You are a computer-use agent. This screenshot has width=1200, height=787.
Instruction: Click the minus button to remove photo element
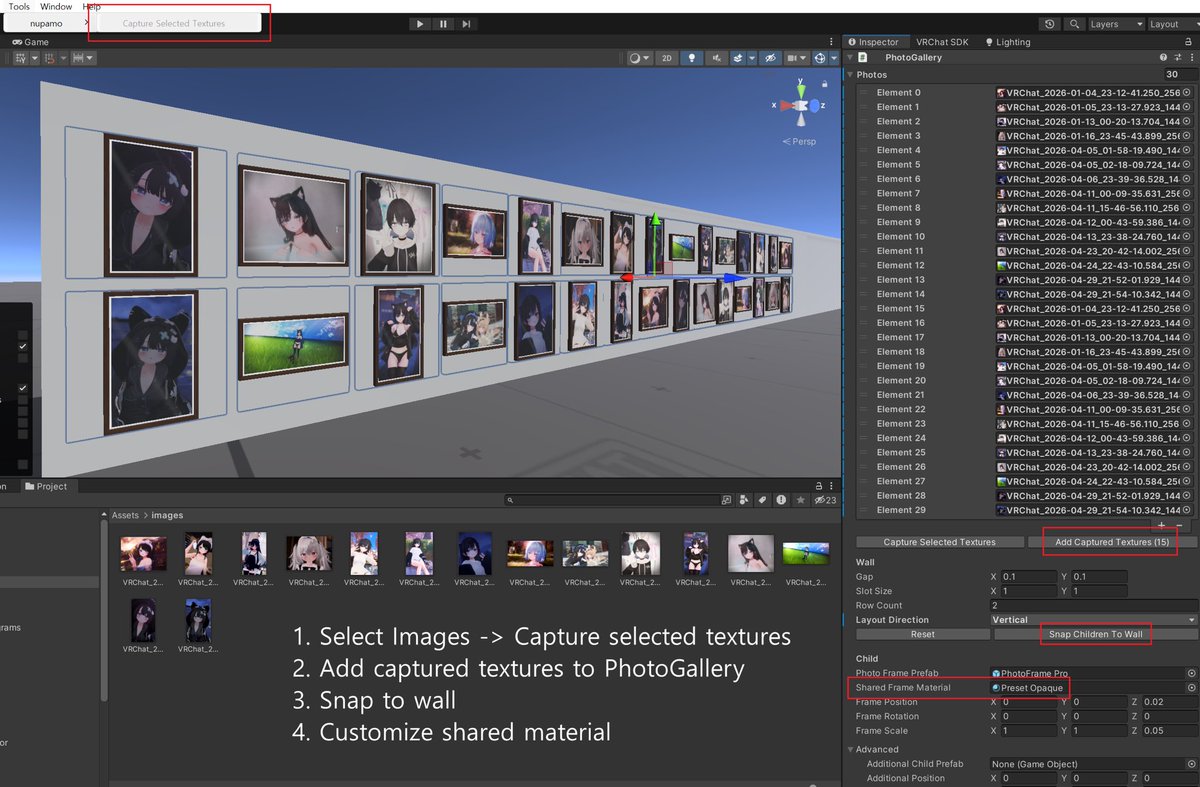pyautogui.click(x=1180, y=525)
